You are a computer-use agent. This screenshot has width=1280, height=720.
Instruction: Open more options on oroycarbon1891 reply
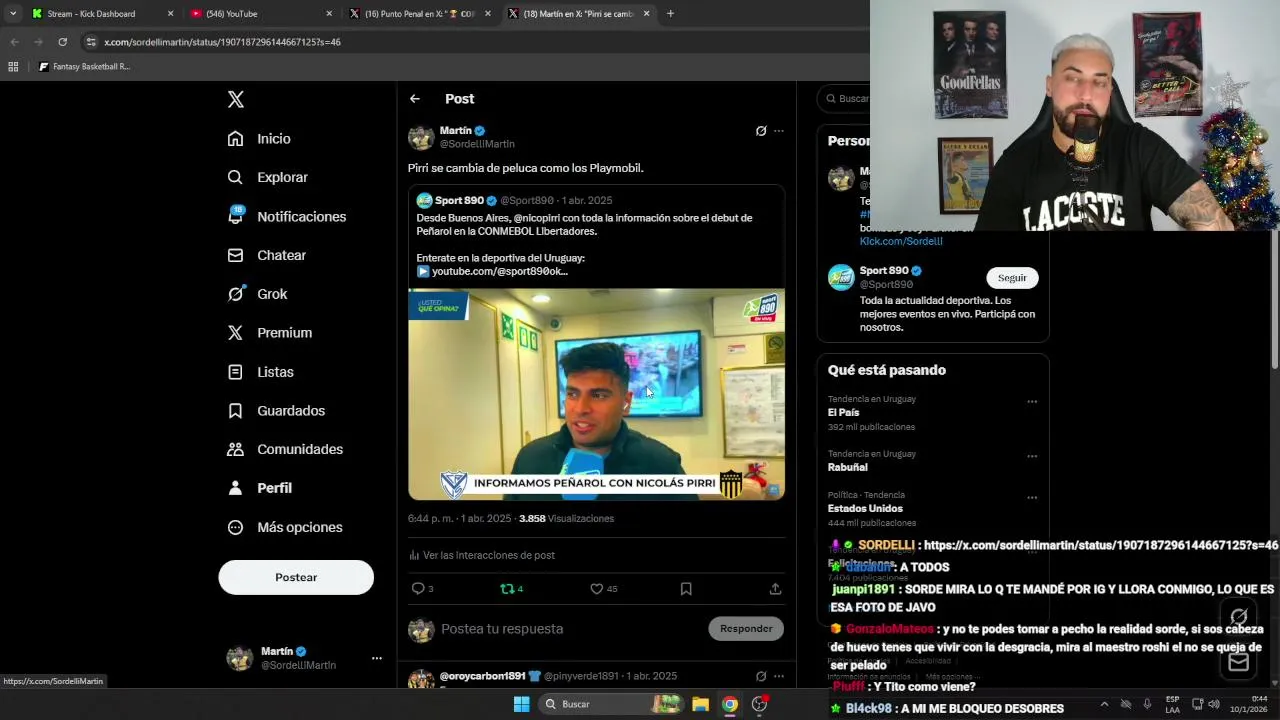[779, 676]
